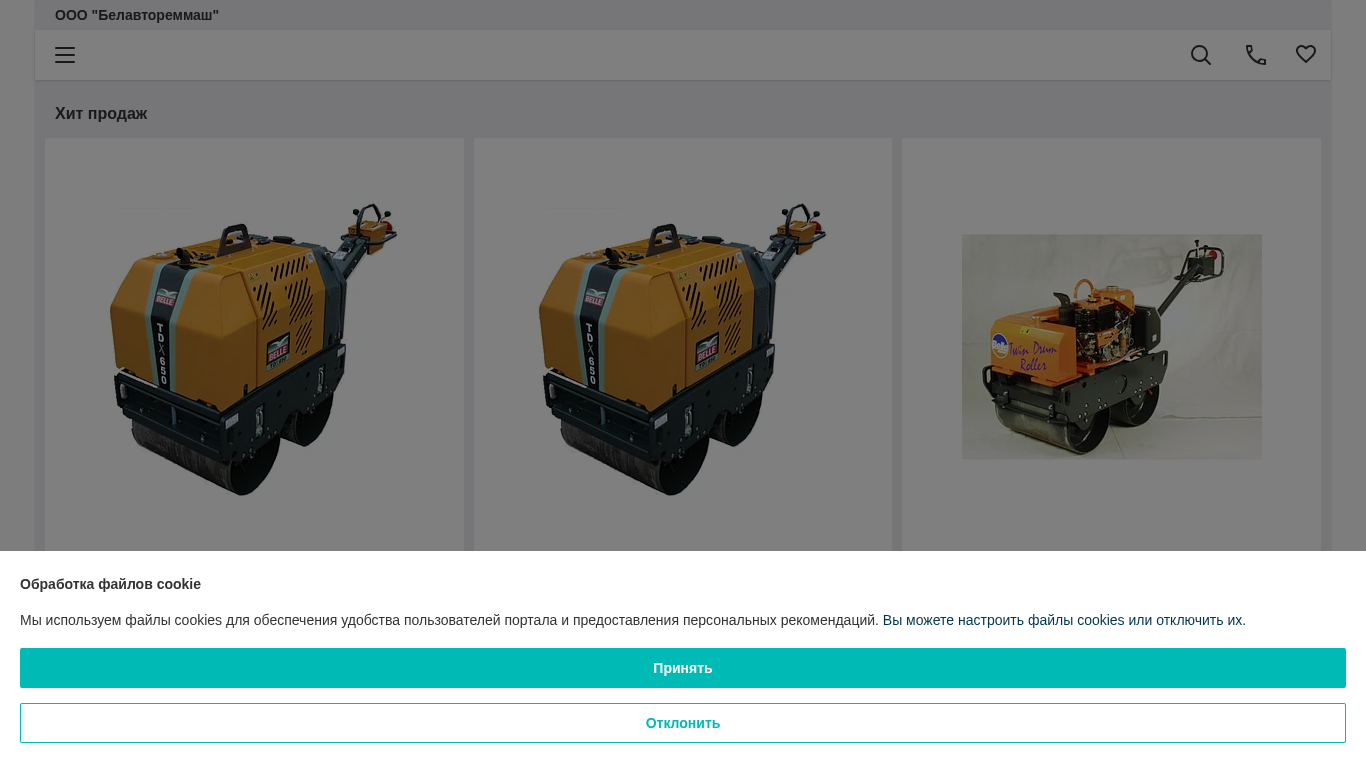This screenshot has width=1366, height=768.
Task: Click the Обработка файлов cookie heading
Action: pyautogui.click(x=110, y=584)
